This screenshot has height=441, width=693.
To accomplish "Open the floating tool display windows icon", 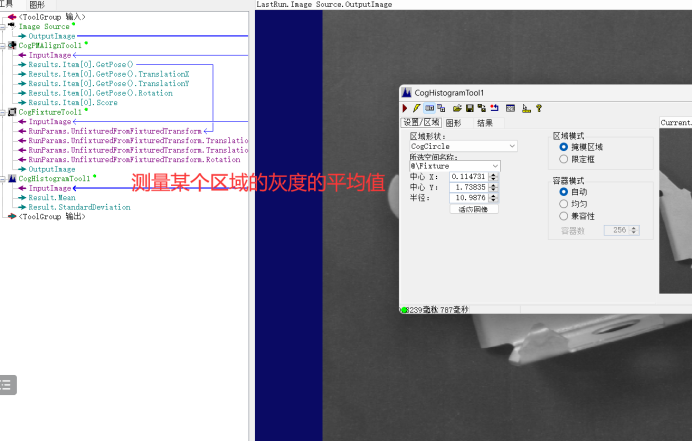I will [441, 108].
